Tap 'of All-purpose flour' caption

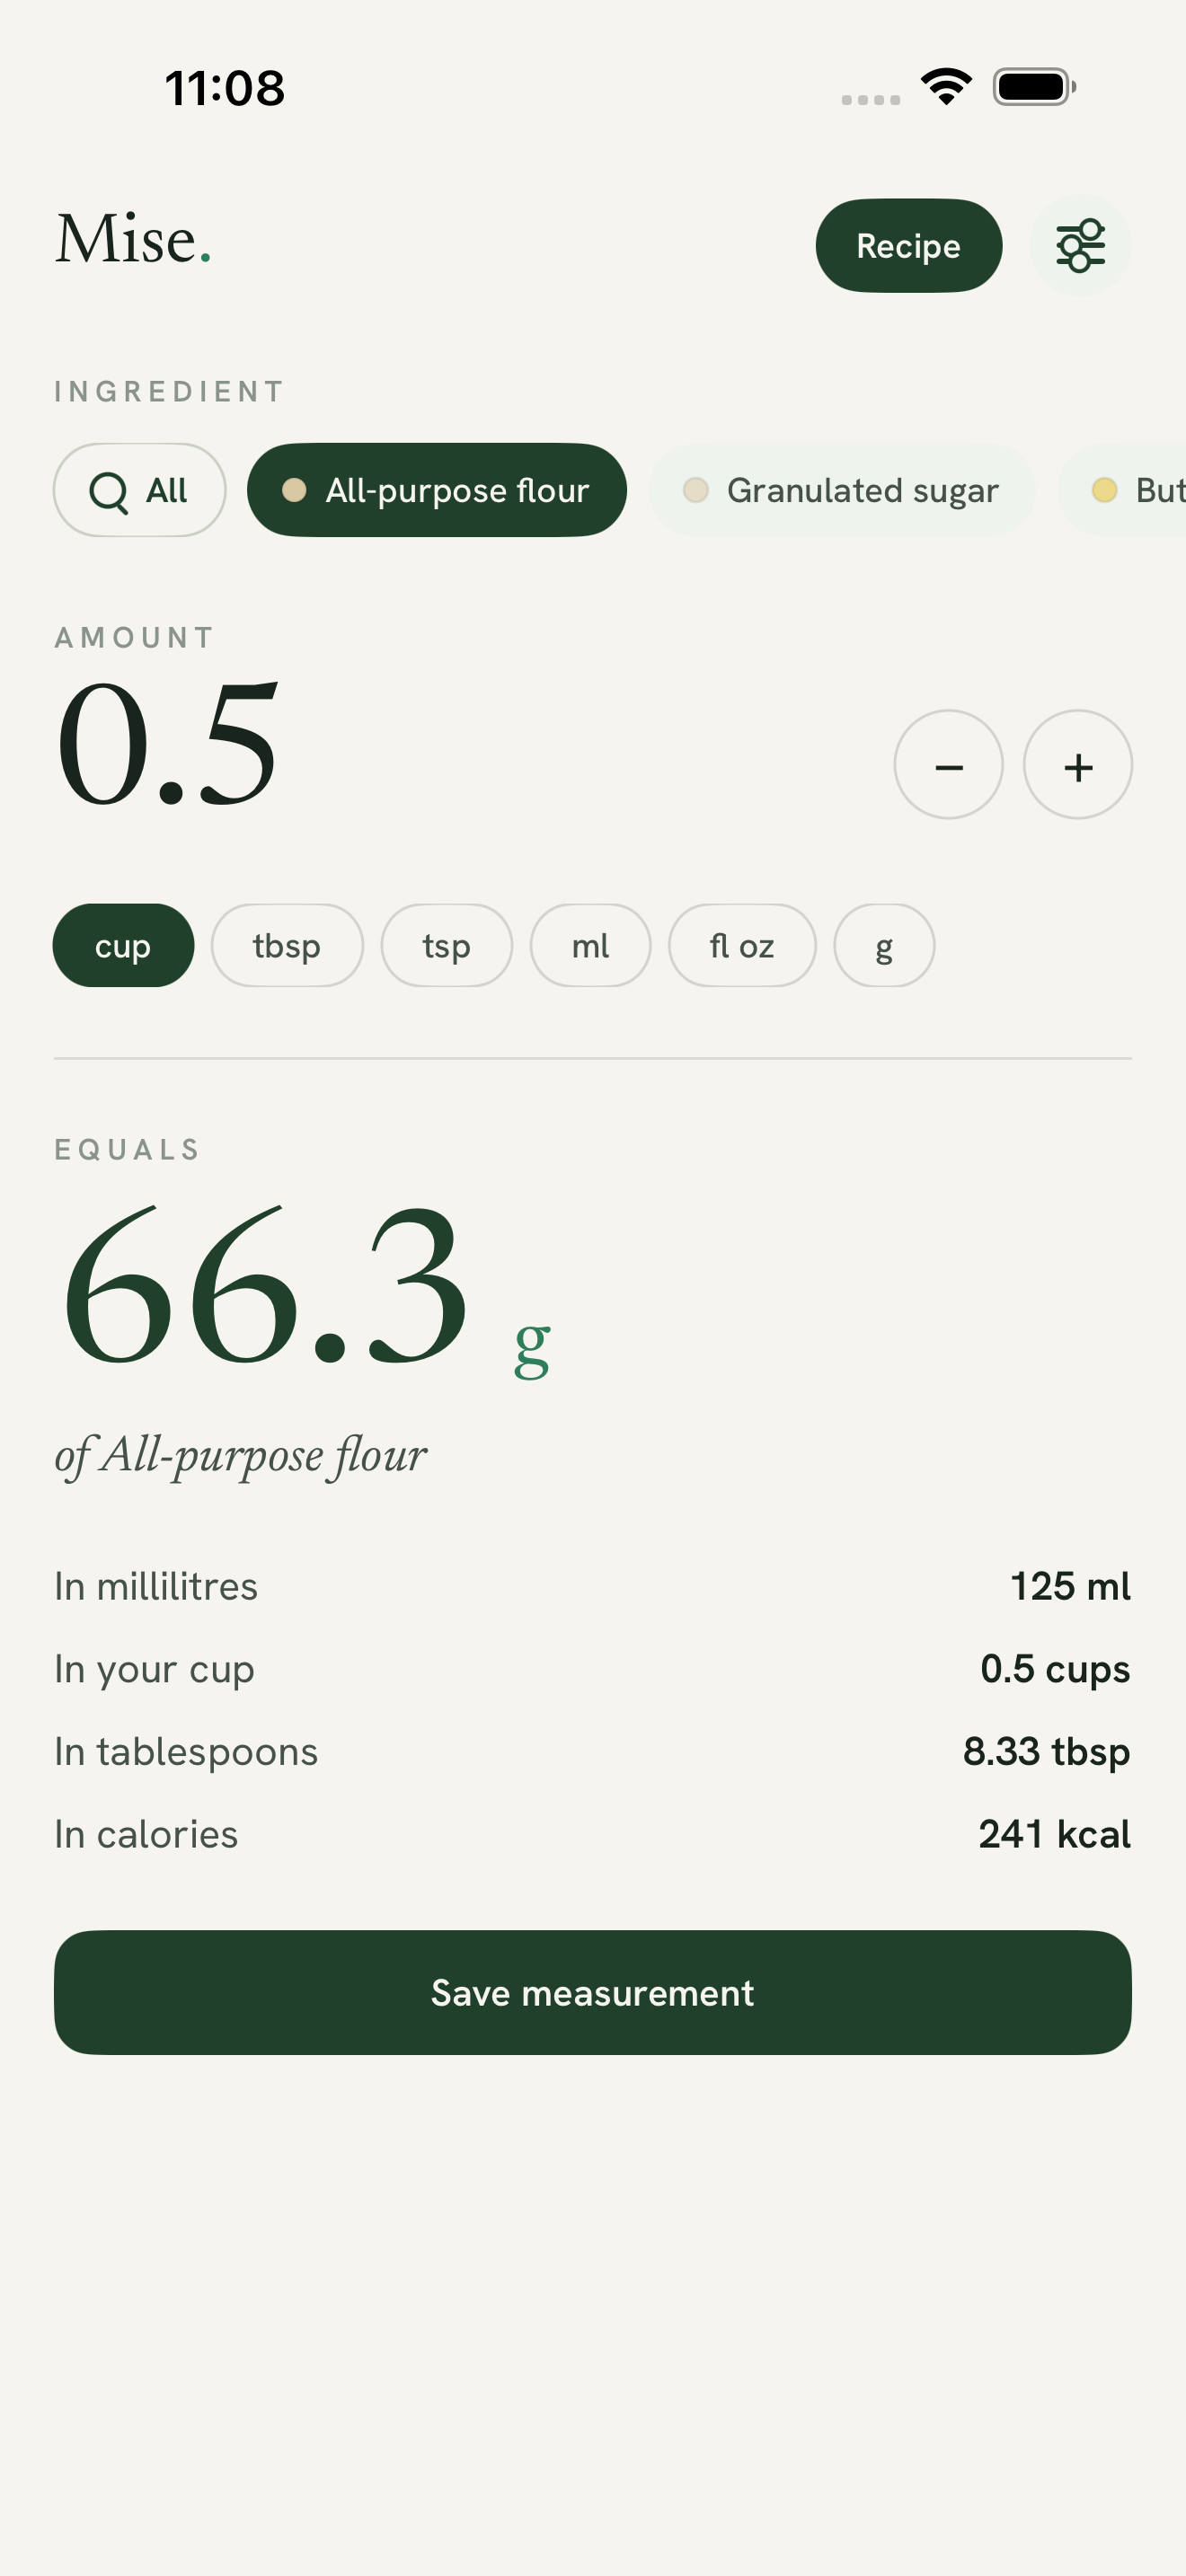tap(241, 1455)
